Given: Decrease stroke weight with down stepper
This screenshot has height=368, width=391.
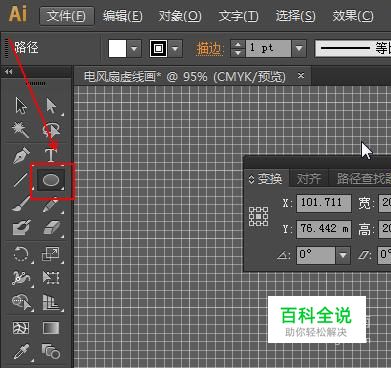Looking at the screenshot, I should click(238, 53).
